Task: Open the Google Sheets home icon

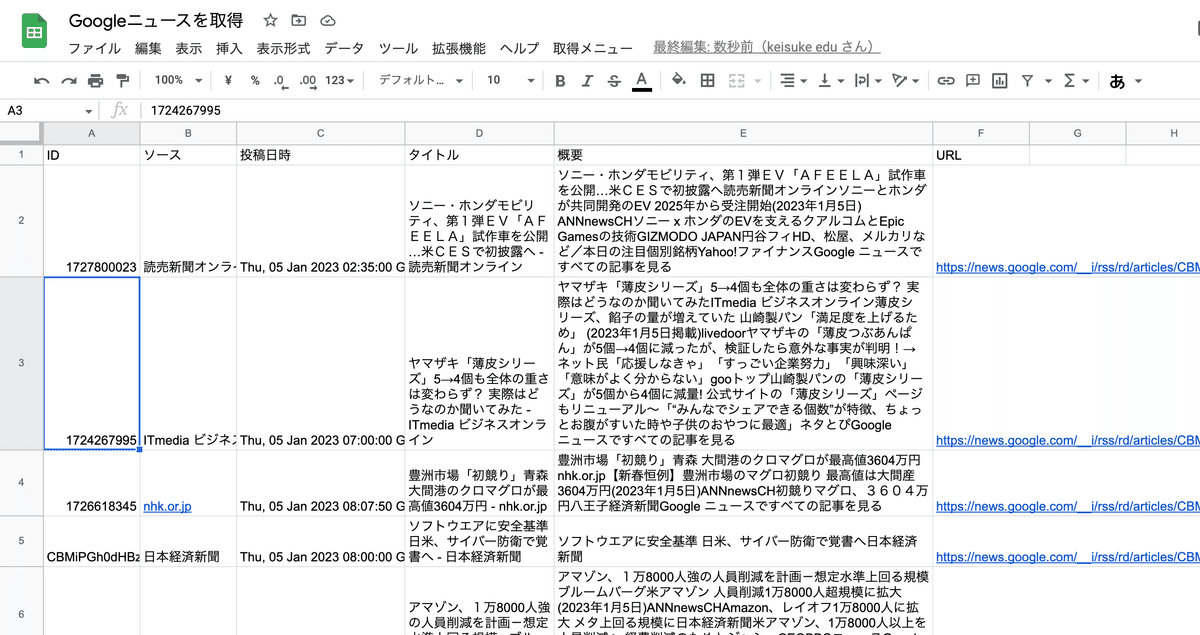Action: [x=34, y=33]
